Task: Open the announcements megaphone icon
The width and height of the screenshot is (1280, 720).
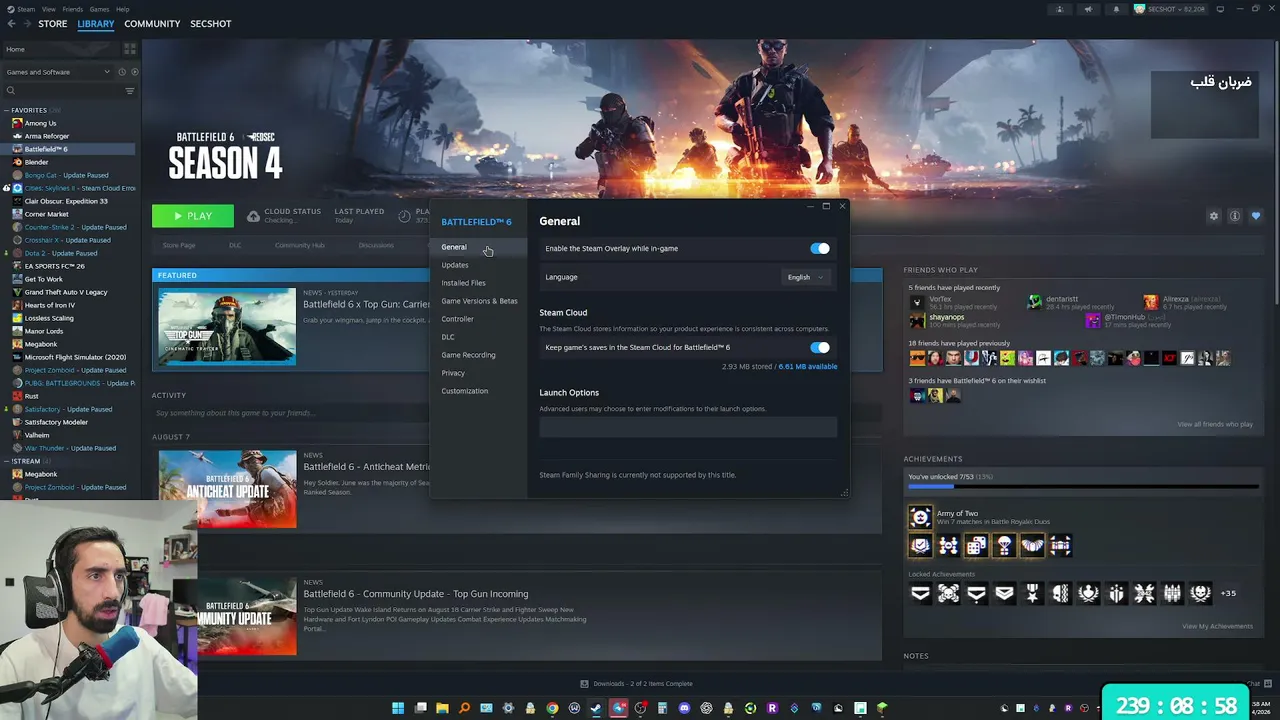Action: (x=1088, y=10)
